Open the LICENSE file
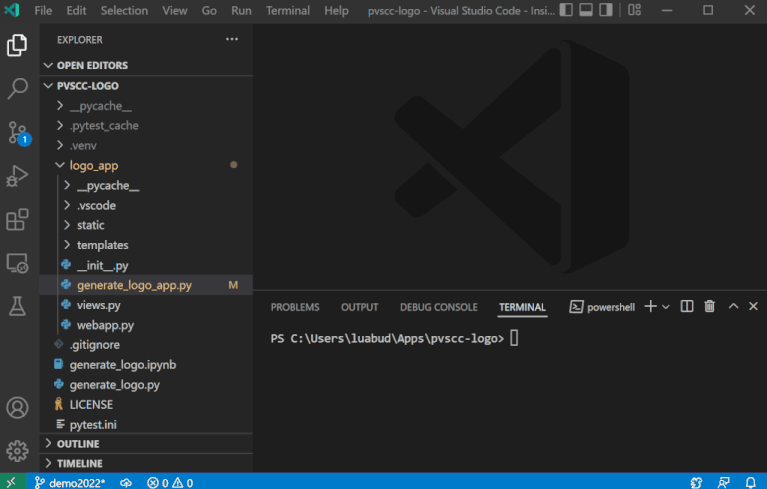 click(x=146, y=404)
